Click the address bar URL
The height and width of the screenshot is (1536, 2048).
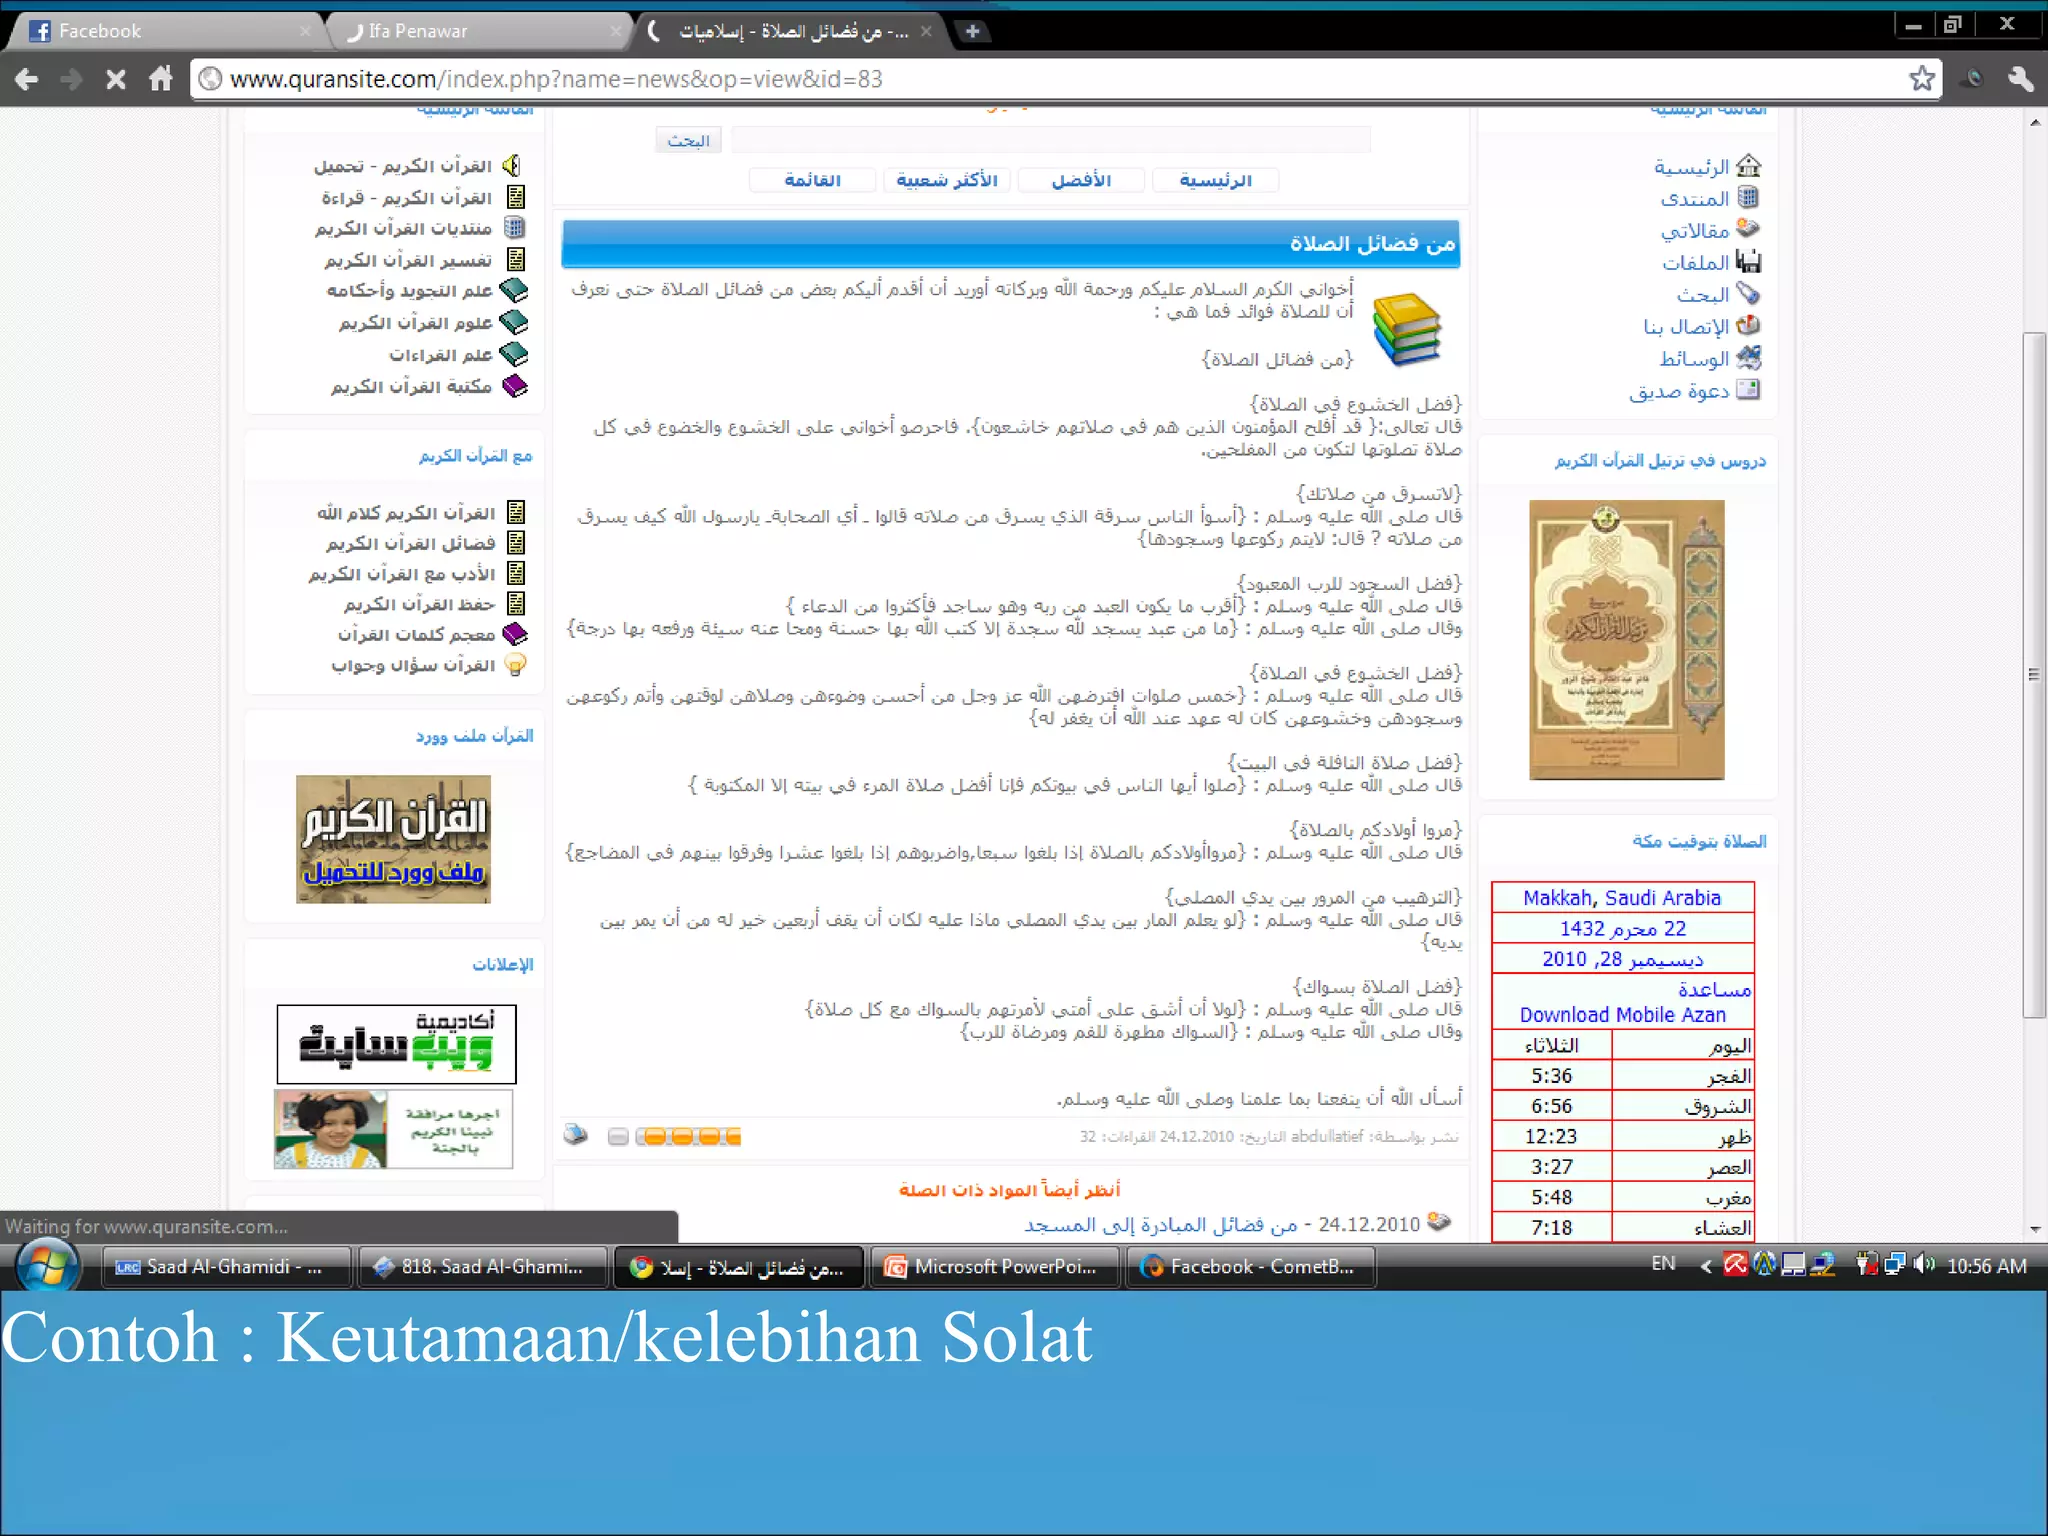coord(556,79)
